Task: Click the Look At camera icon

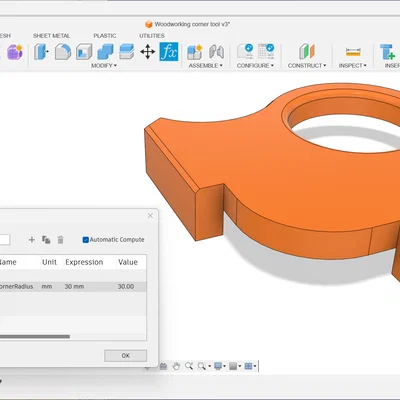Action: click(163, 366)
